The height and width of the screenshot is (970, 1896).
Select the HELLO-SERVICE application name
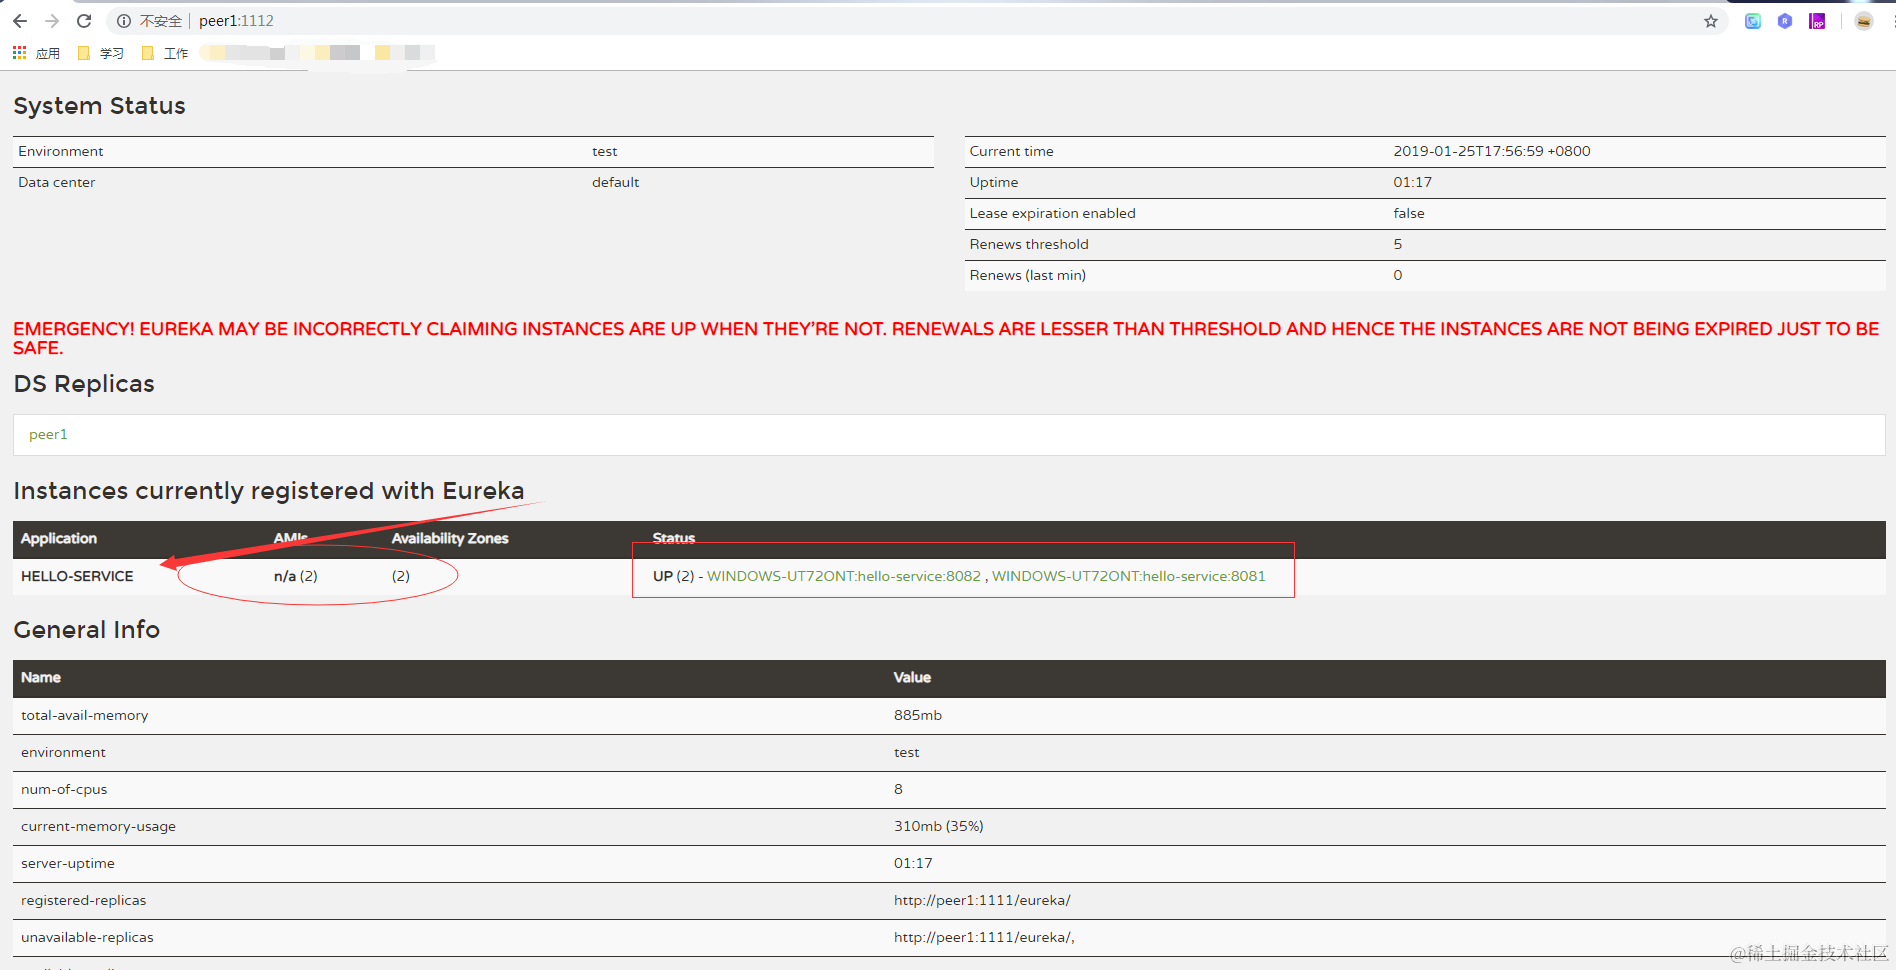click(77, 576)
